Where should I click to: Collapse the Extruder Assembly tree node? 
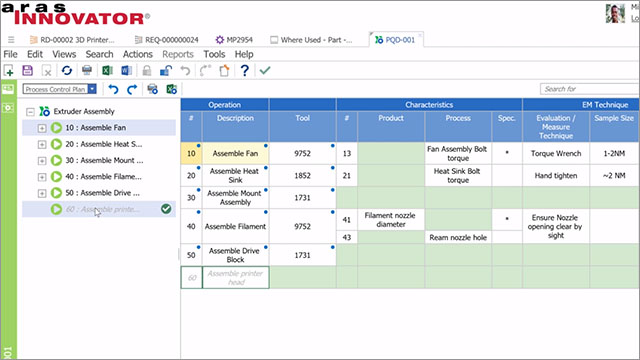pos(30,111)
